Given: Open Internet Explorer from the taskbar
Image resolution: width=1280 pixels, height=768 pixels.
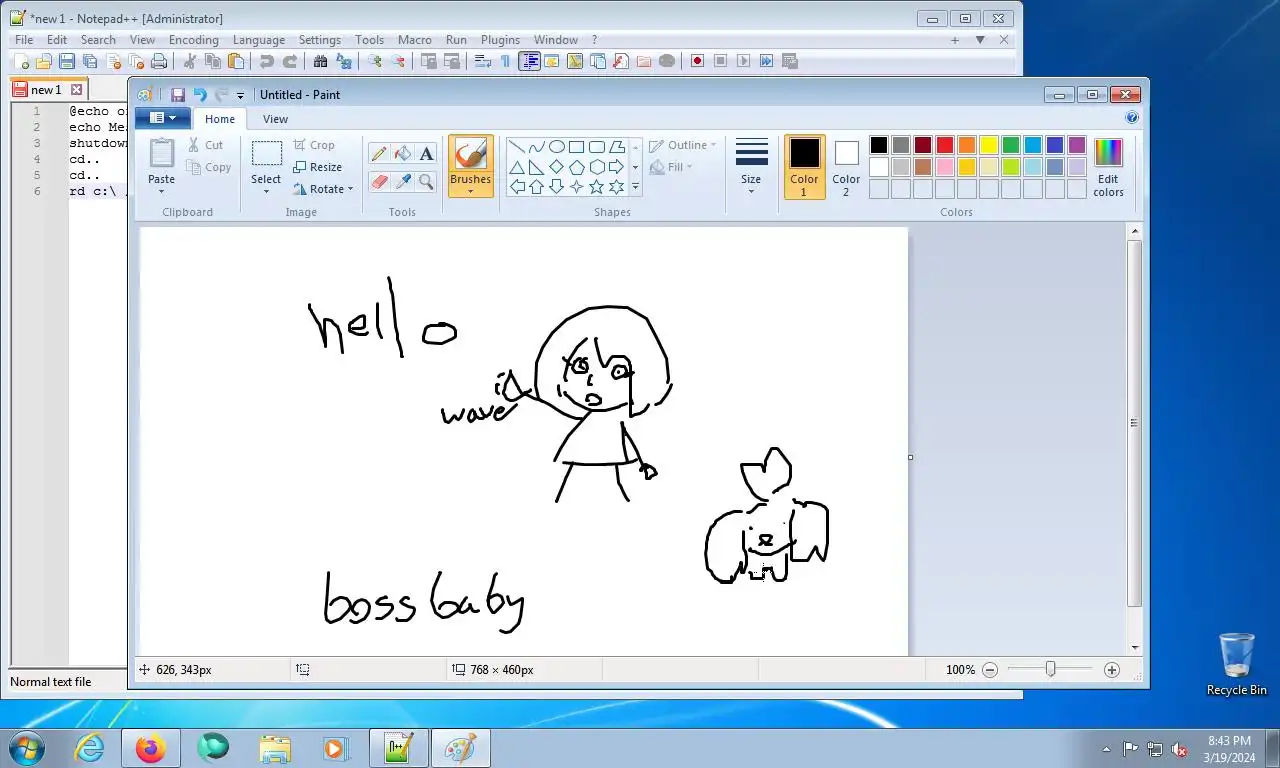Looking at the screenshot, I should [x=90, y=748].
